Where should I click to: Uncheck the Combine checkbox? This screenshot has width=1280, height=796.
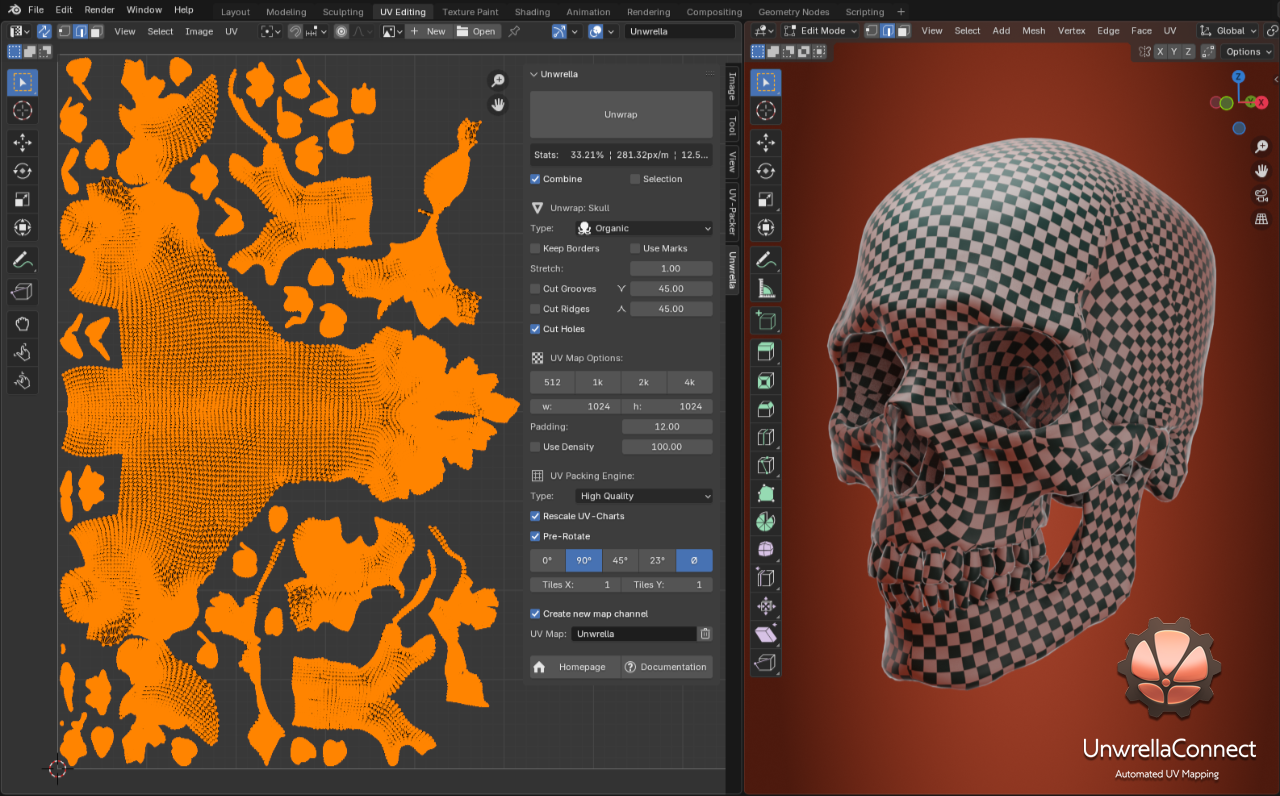pyautogui.click(x=535, y=179)
